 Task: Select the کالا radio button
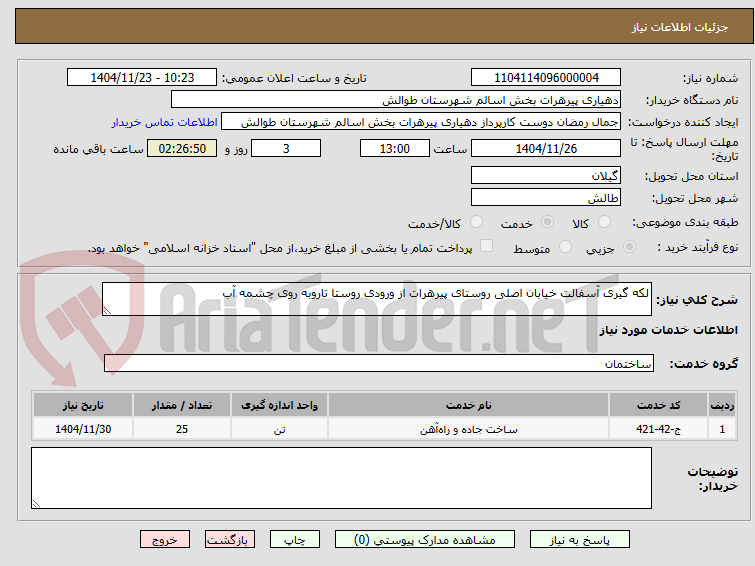604,222
